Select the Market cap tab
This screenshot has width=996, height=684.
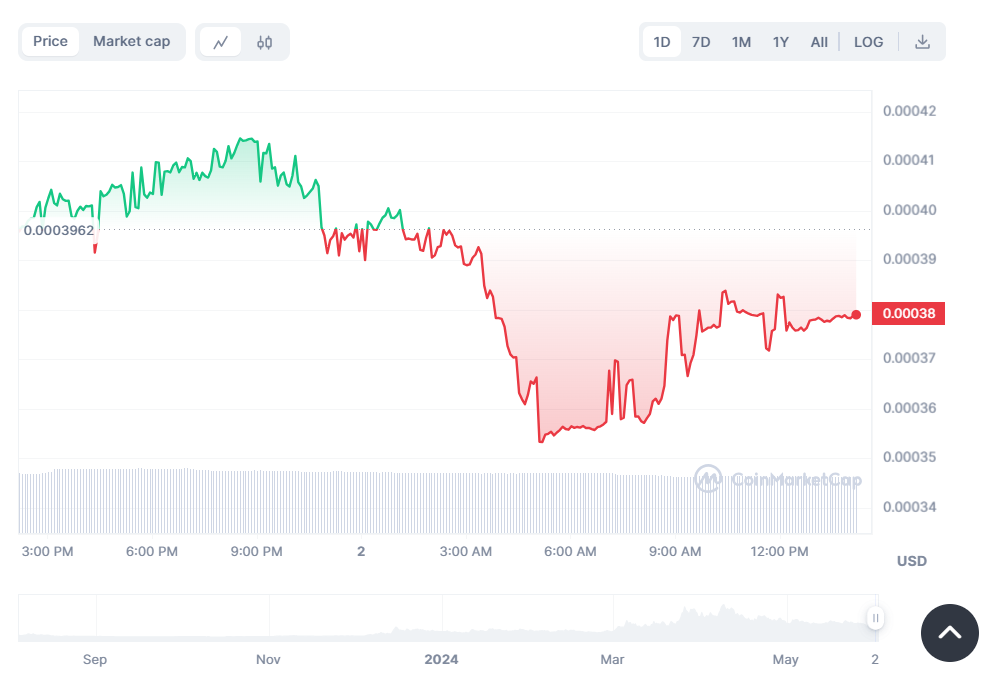pyautogui.click(x=131, y=41)
